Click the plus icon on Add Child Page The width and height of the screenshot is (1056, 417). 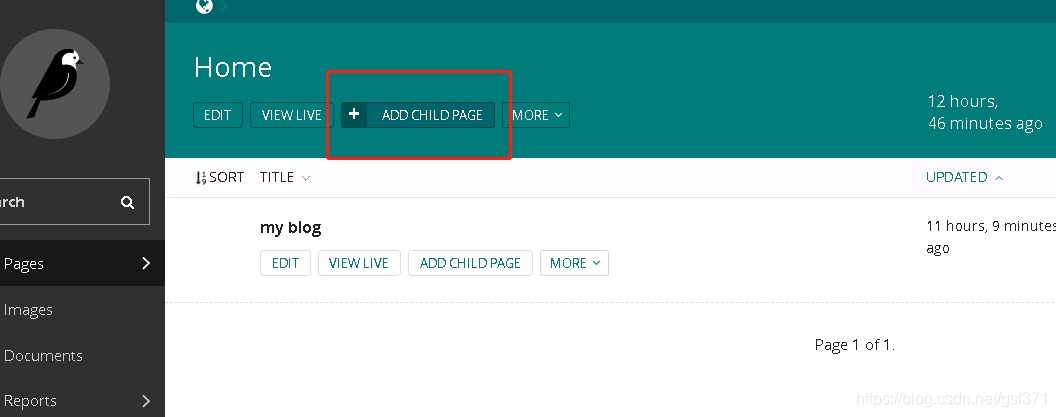354,115
